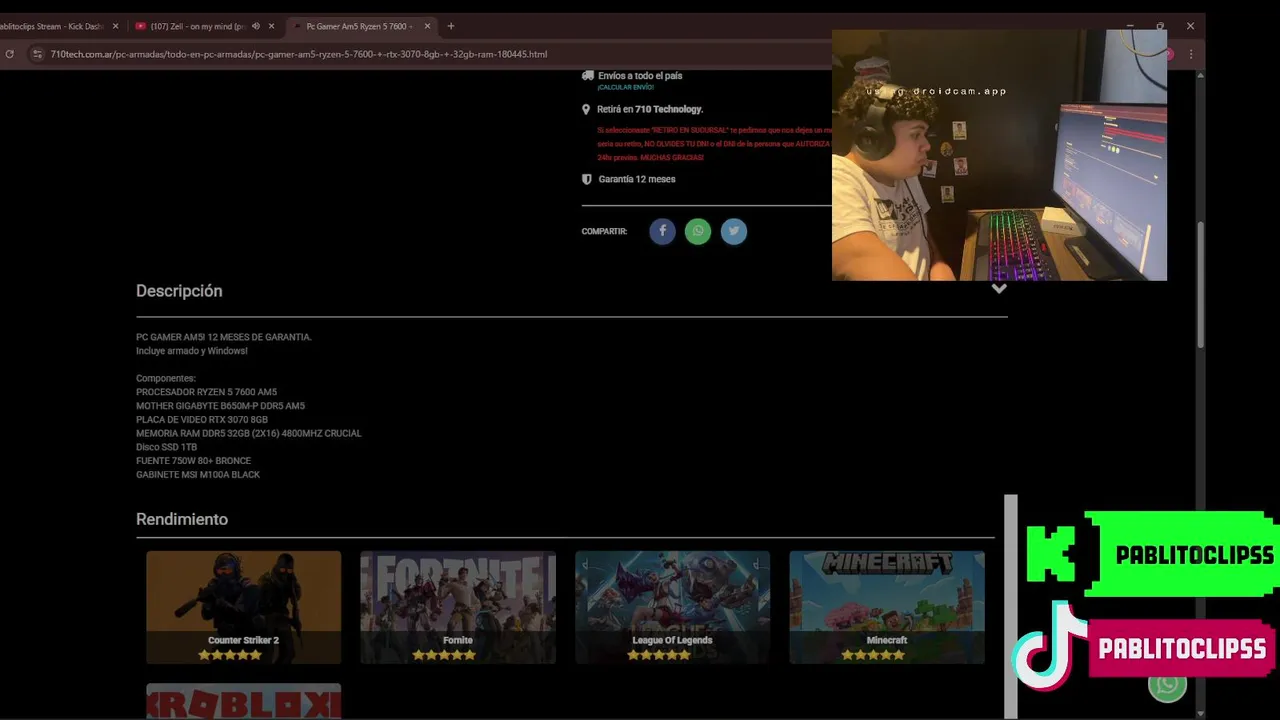The height and width of the screenshot is (720, 1280).
Task: Click the page scrollbar thumb
Action: (1200, 283)
